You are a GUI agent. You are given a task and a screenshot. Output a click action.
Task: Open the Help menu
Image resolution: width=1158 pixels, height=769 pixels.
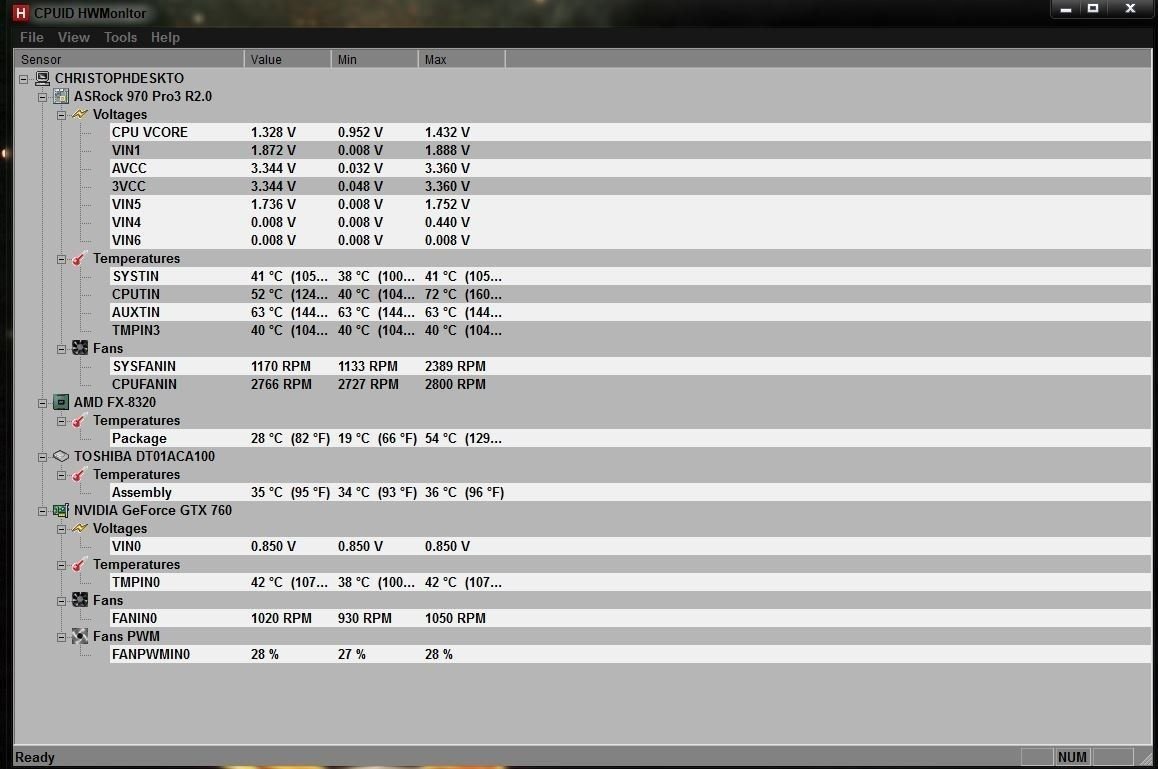165,37
